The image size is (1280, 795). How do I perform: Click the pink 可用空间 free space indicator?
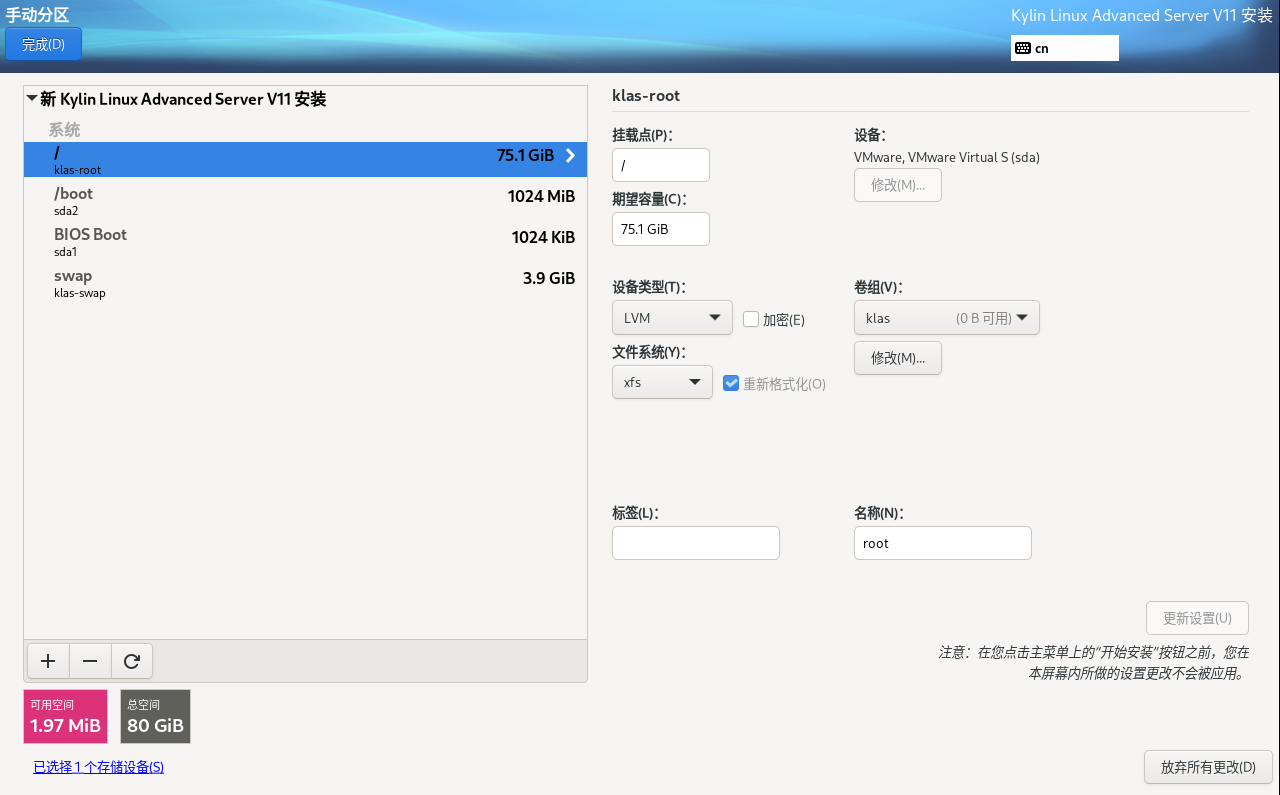[65, 716]
